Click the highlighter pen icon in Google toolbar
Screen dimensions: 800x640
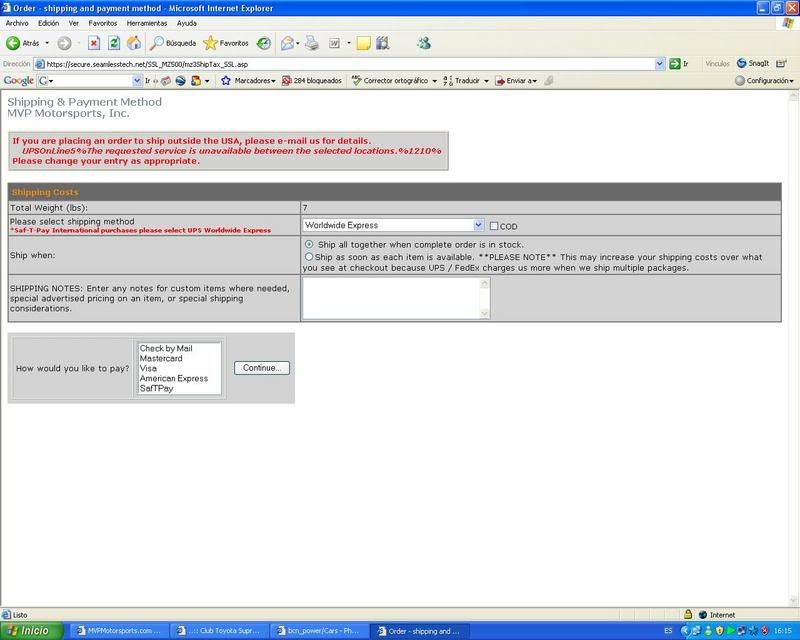[x=548, y=81]
